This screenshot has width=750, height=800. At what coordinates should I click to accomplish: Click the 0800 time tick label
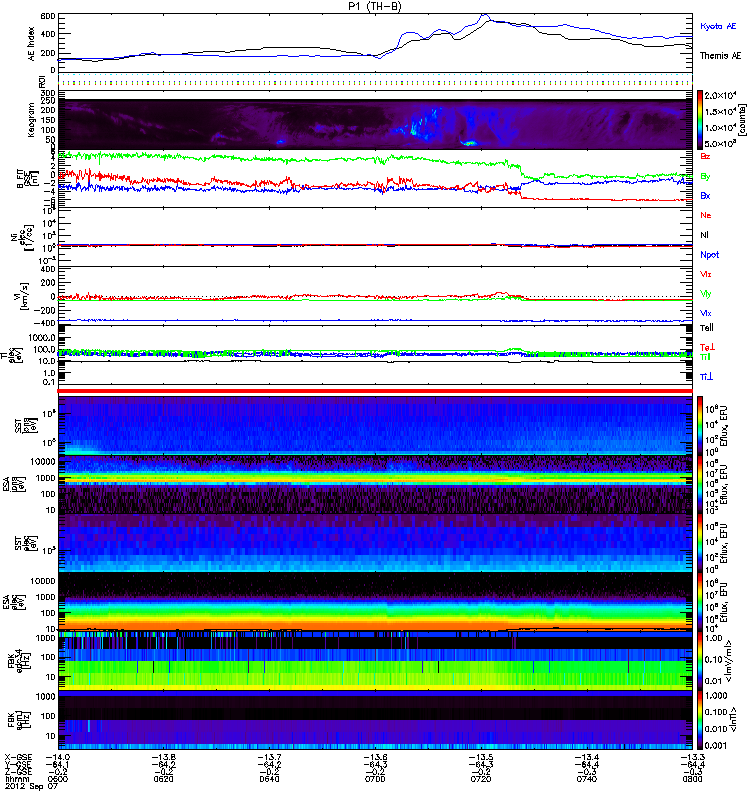692,779
